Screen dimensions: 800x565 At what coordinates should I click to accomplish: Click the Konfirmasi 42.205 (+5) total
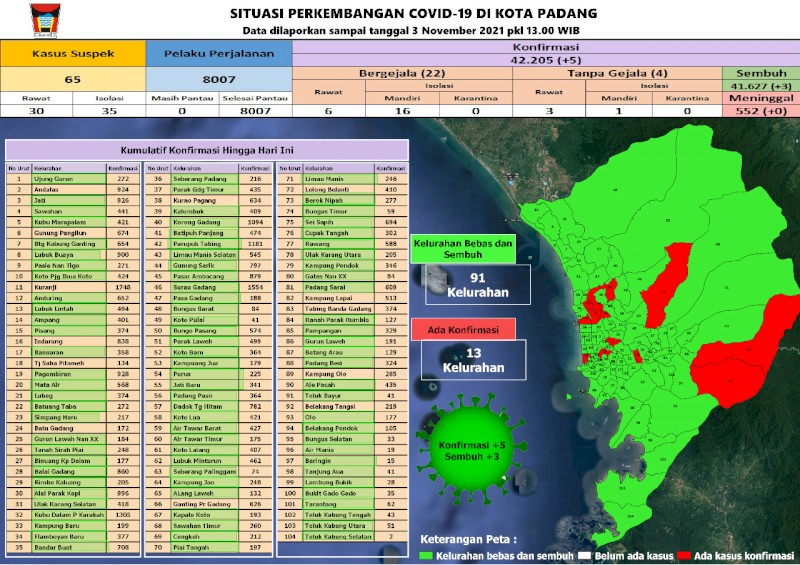pos(546,60)
